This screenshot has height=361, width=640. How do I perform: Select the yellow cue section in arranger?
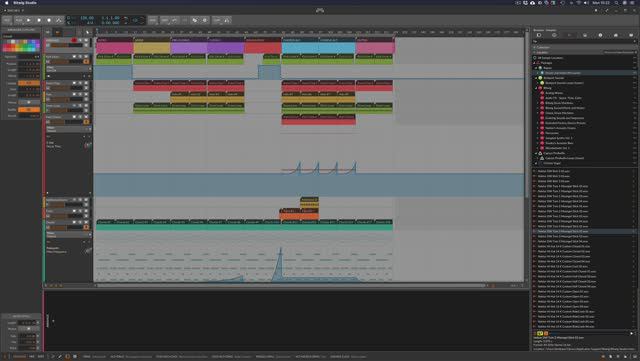pyautogui.click(x=152, y=47)
